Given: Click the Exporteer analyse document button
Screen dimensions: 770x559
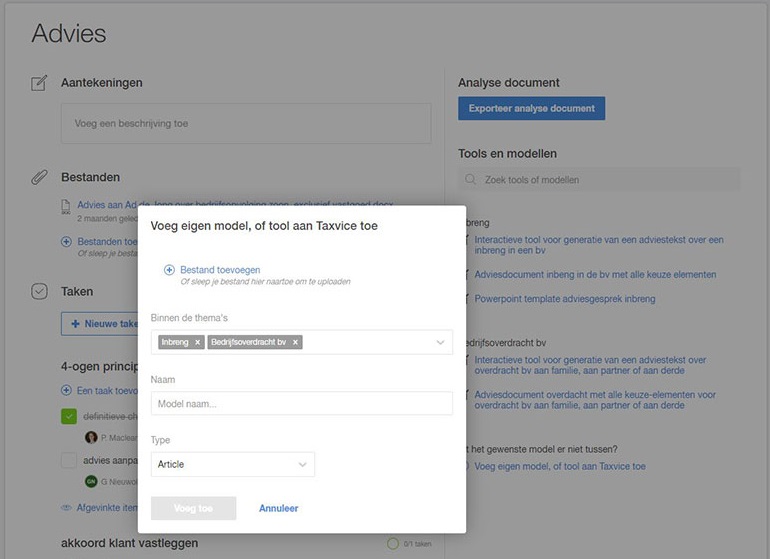Looking at the screenshot, I should 531,108.
